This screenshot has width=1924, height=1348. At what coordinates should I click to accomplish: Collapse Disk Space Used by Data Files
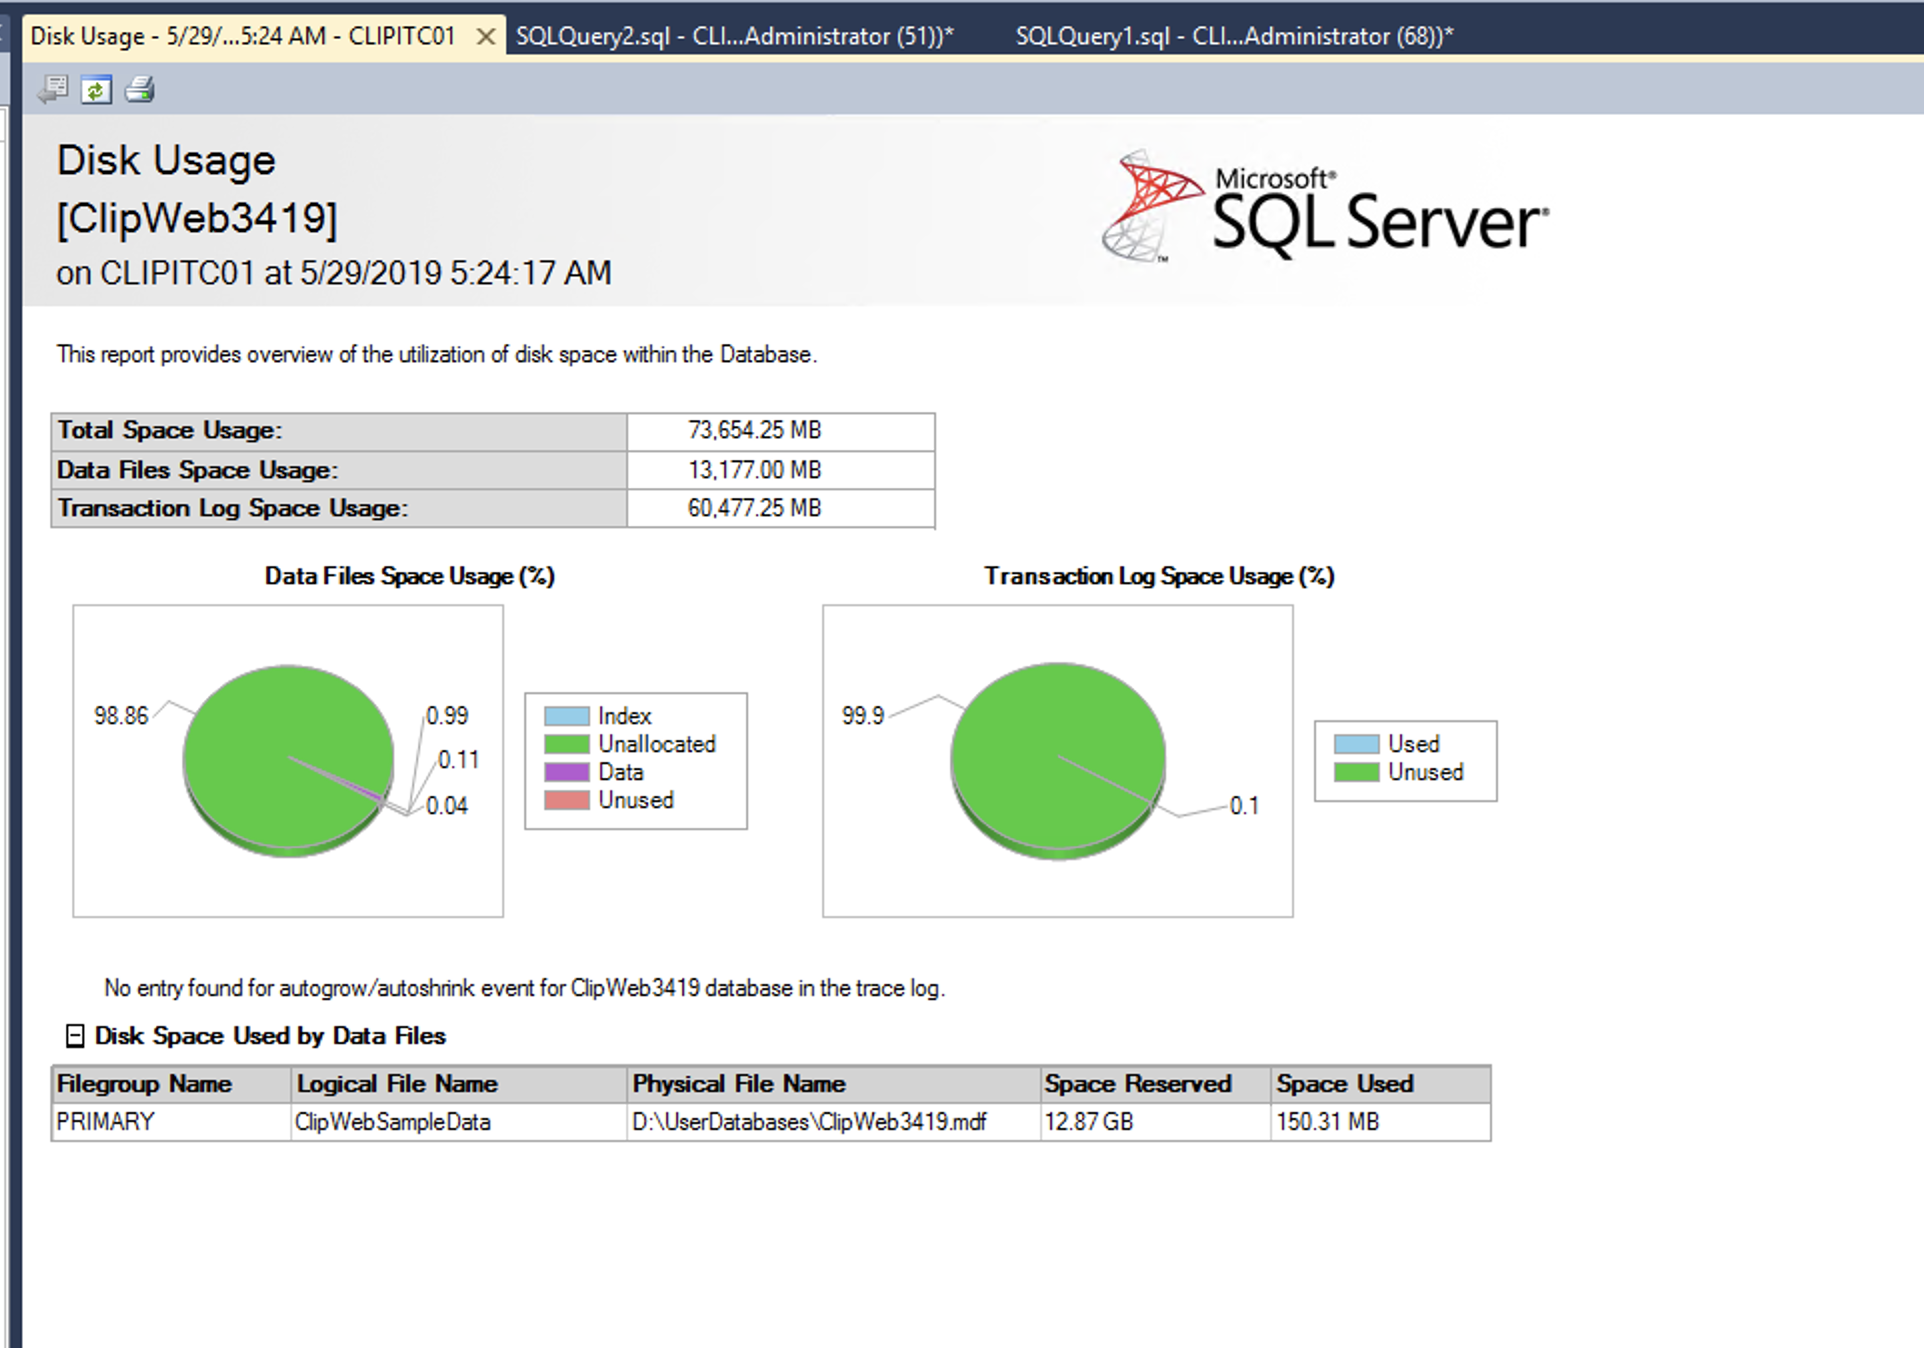click(75, 1036)
